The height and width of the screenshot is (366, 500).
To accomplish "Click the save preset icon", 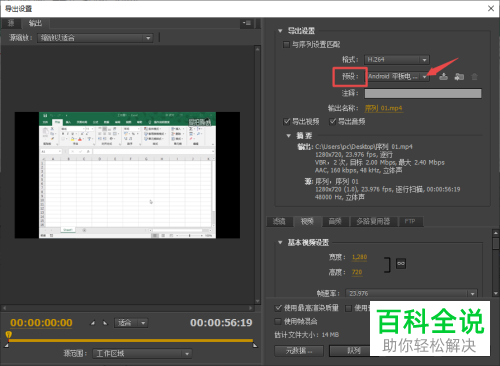I will [443, 77].
